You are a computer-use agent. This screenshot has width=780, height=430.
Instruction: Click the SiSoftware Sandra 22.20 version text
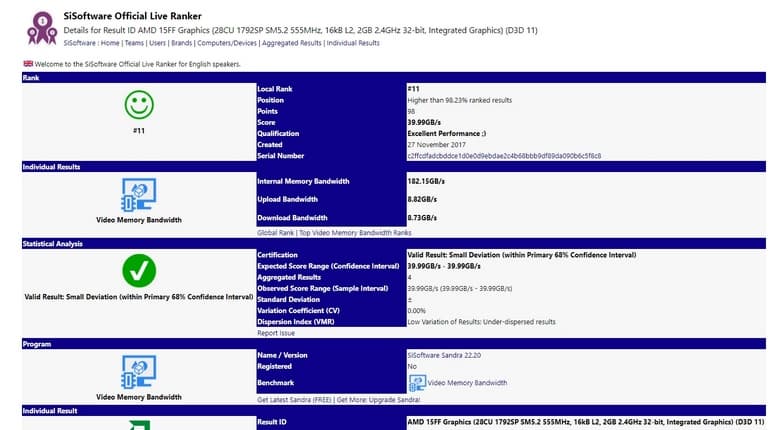(444, 355)
